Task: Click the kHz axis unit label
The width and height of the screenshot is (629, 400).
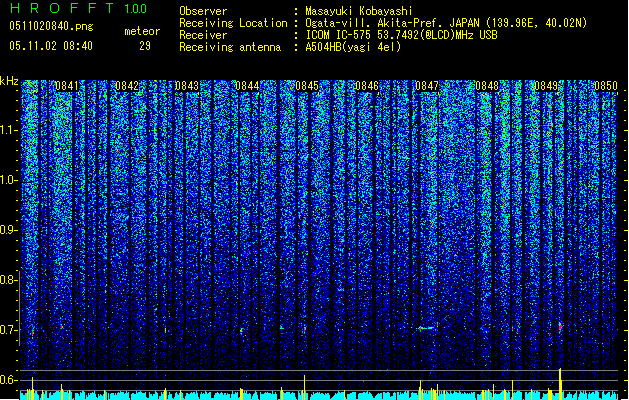Action: click(x=9, y=81)
